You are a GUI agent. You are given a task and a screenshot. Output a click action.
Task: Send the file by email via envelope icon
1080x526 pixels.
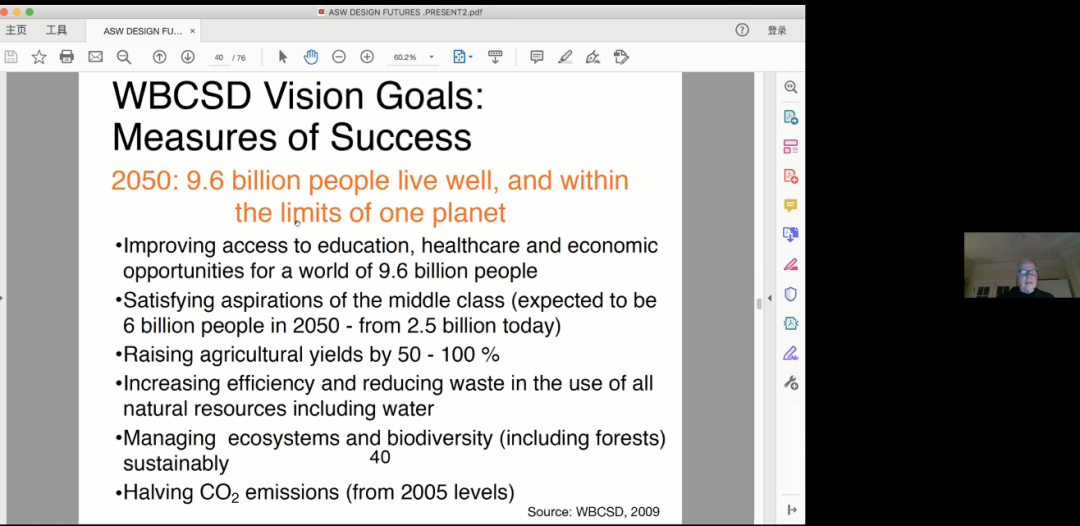[95, 57]
